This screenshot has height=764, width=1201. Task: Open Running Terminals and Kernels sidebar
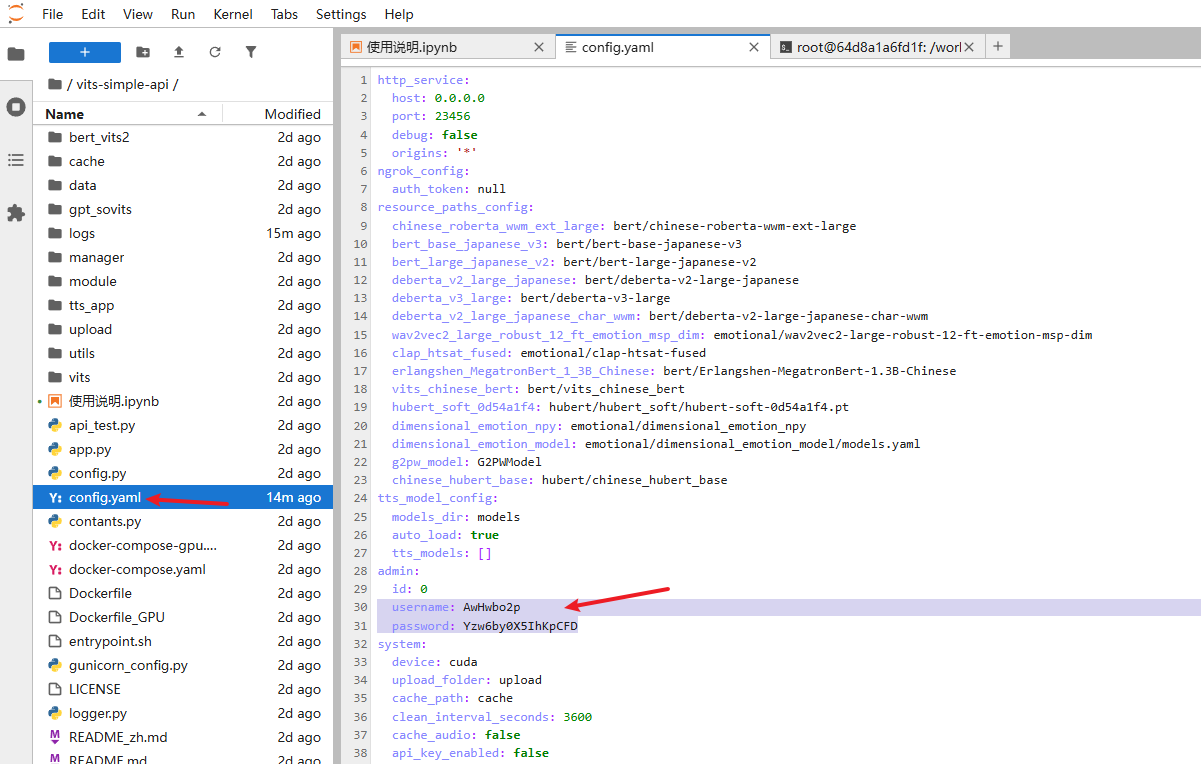(16, 106)
